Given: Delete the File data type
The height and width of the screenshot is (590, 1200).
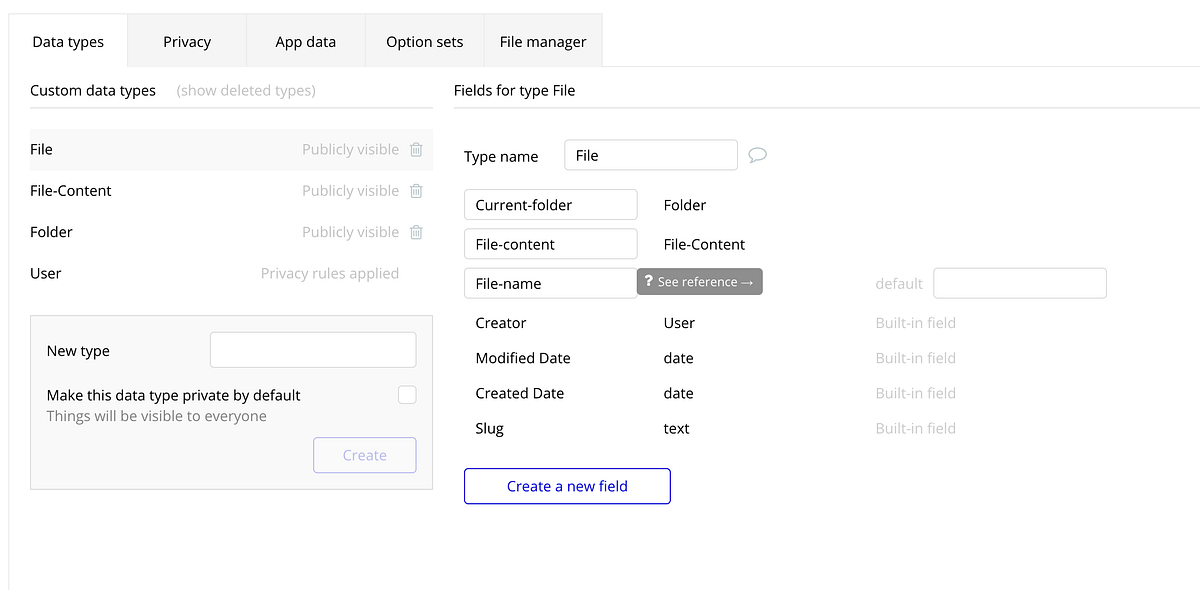Looking at the screenshot, I should 416,149.
